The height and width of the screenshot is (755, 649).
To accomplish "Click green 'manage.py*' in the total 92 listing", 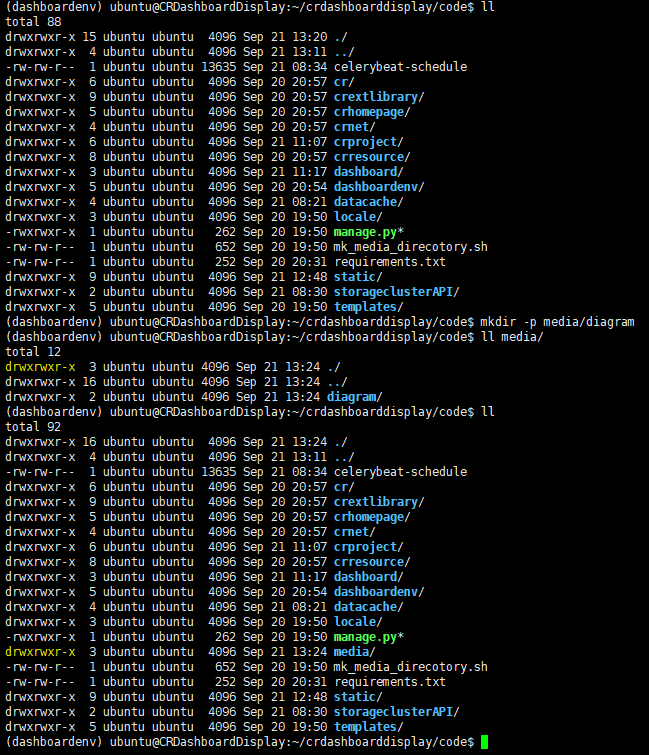I will coord(368,637).
